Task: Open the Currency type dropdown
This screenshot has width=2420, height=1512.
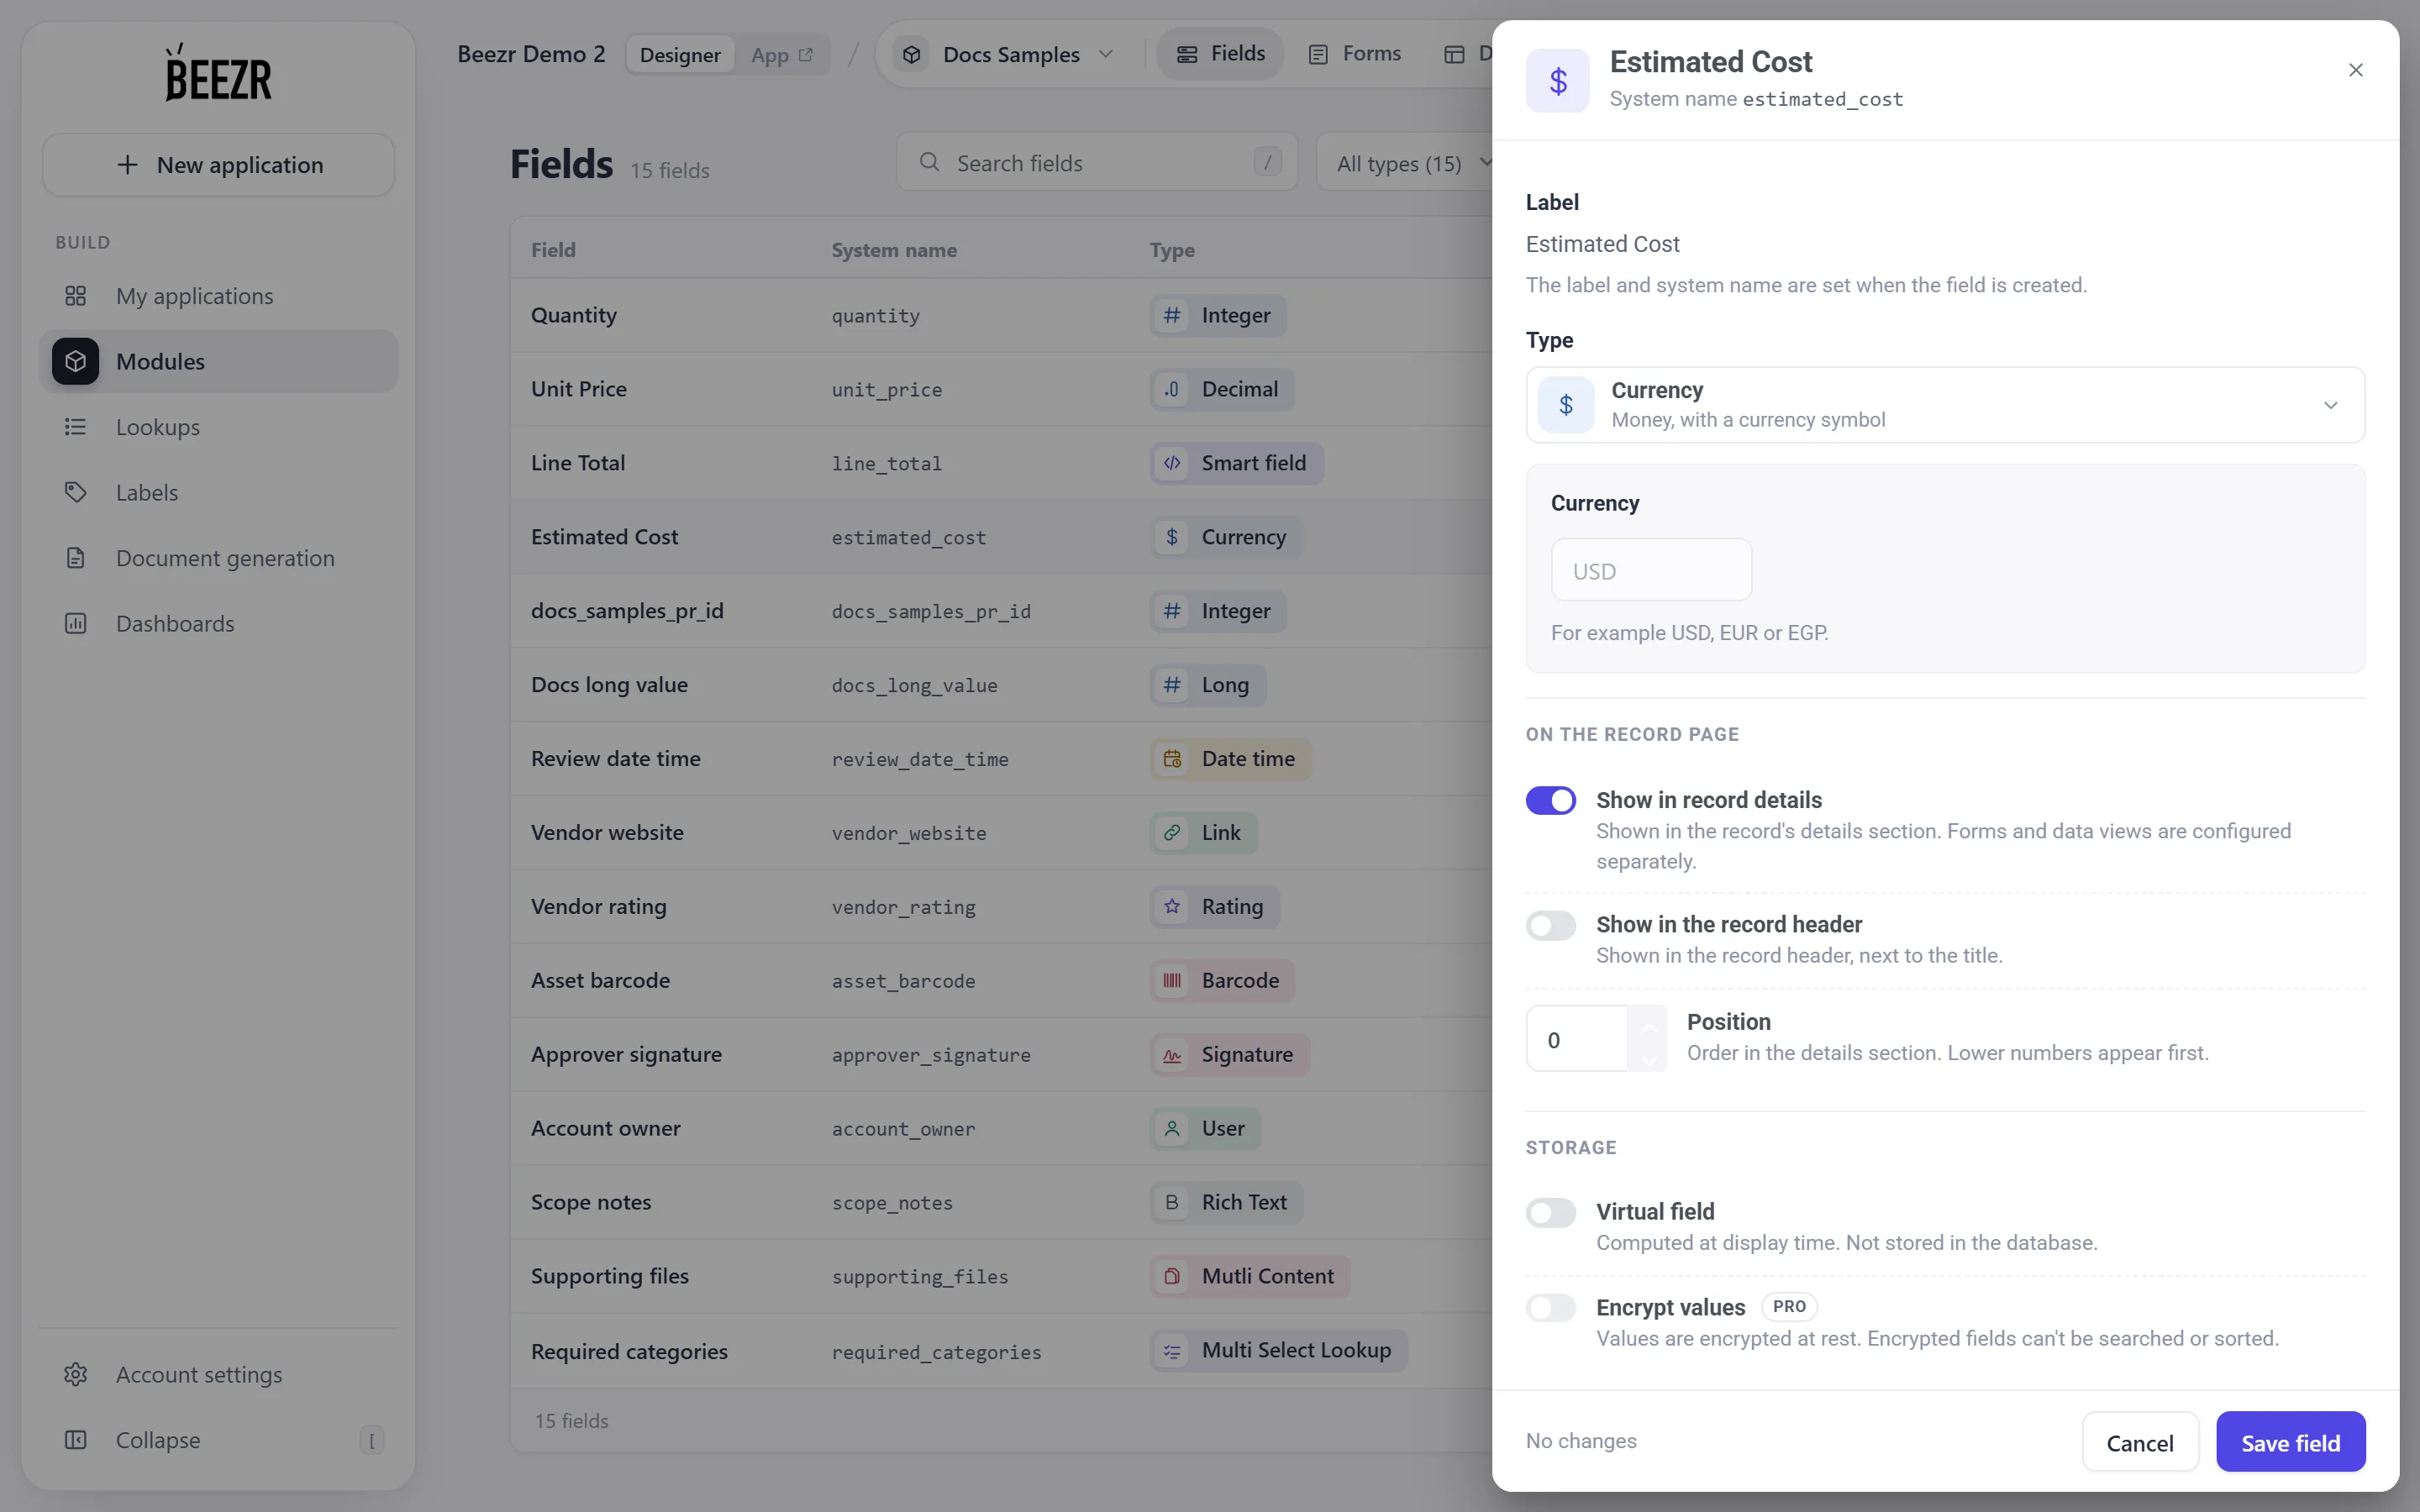Action: pyautogui.click(x=1945, y=405)
